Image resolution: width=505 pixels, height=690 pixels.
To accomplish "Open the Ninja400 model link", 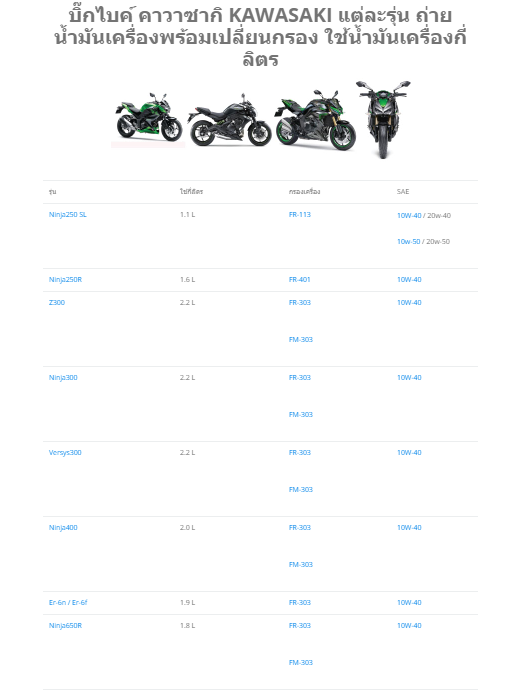I will click(x=63, y=527).
